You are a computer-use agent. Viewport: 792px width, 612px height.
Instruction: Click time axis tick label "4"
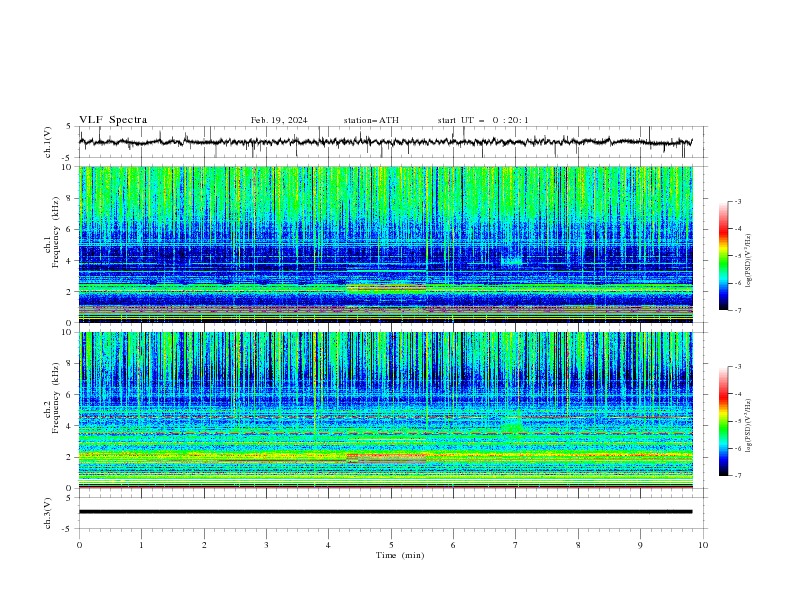coord(328,545)
